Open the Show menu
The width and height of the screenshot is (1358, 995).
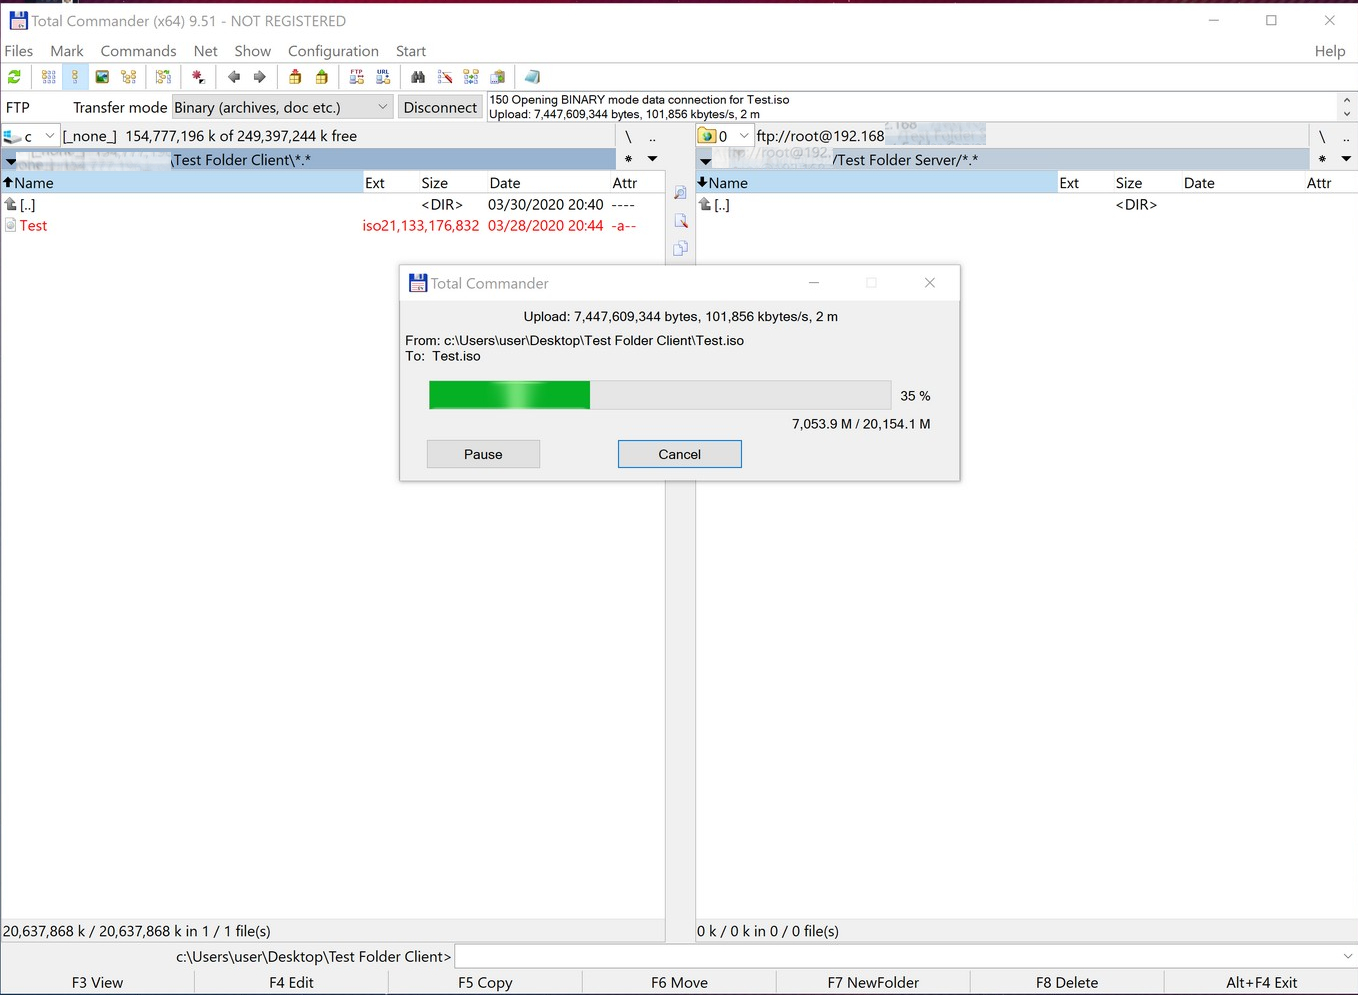(253, 51)
